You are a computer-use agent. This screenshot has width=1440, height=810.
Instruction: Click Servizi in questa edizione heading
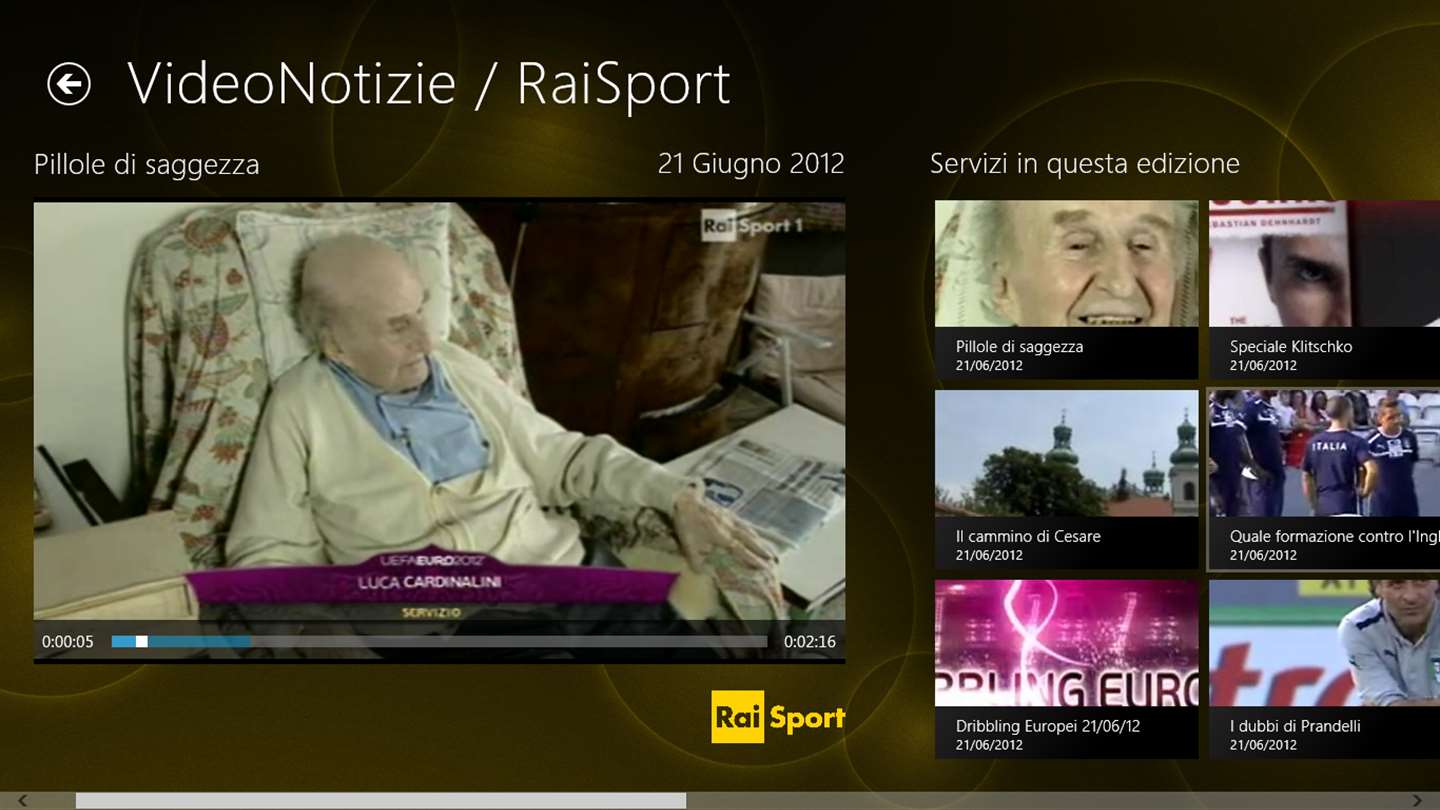click(x=1085, y=164)
